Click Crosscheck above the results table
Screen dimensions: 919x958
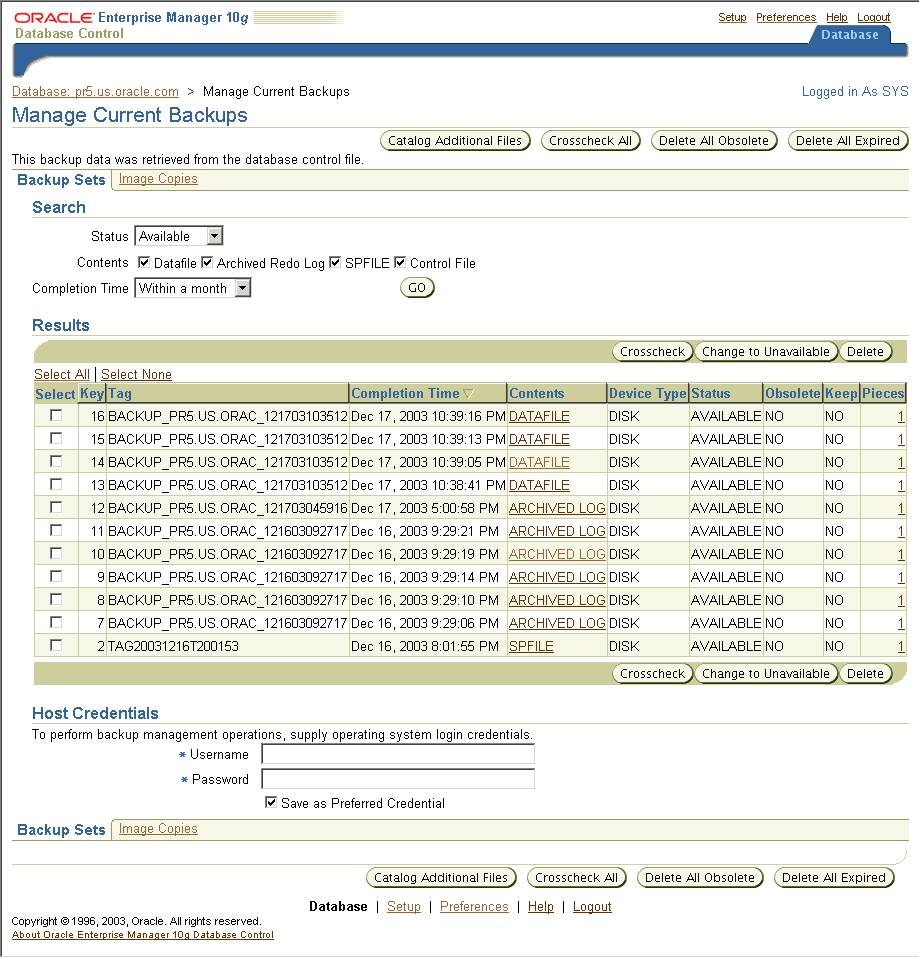click(x=652, y=352)
